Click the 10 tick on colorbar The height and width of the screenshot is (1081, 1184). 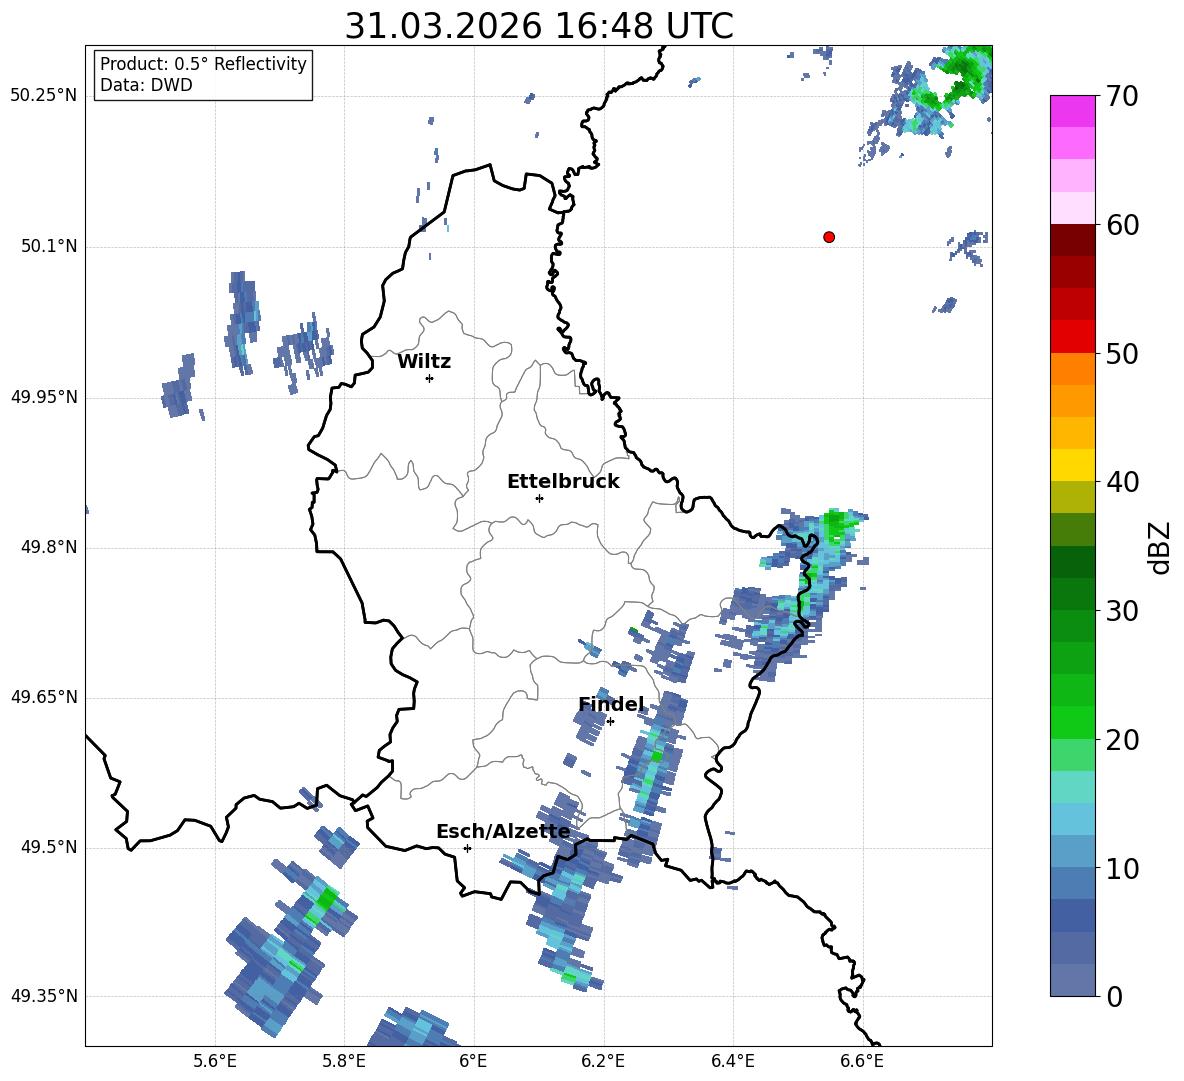[x=1122, y=869]
